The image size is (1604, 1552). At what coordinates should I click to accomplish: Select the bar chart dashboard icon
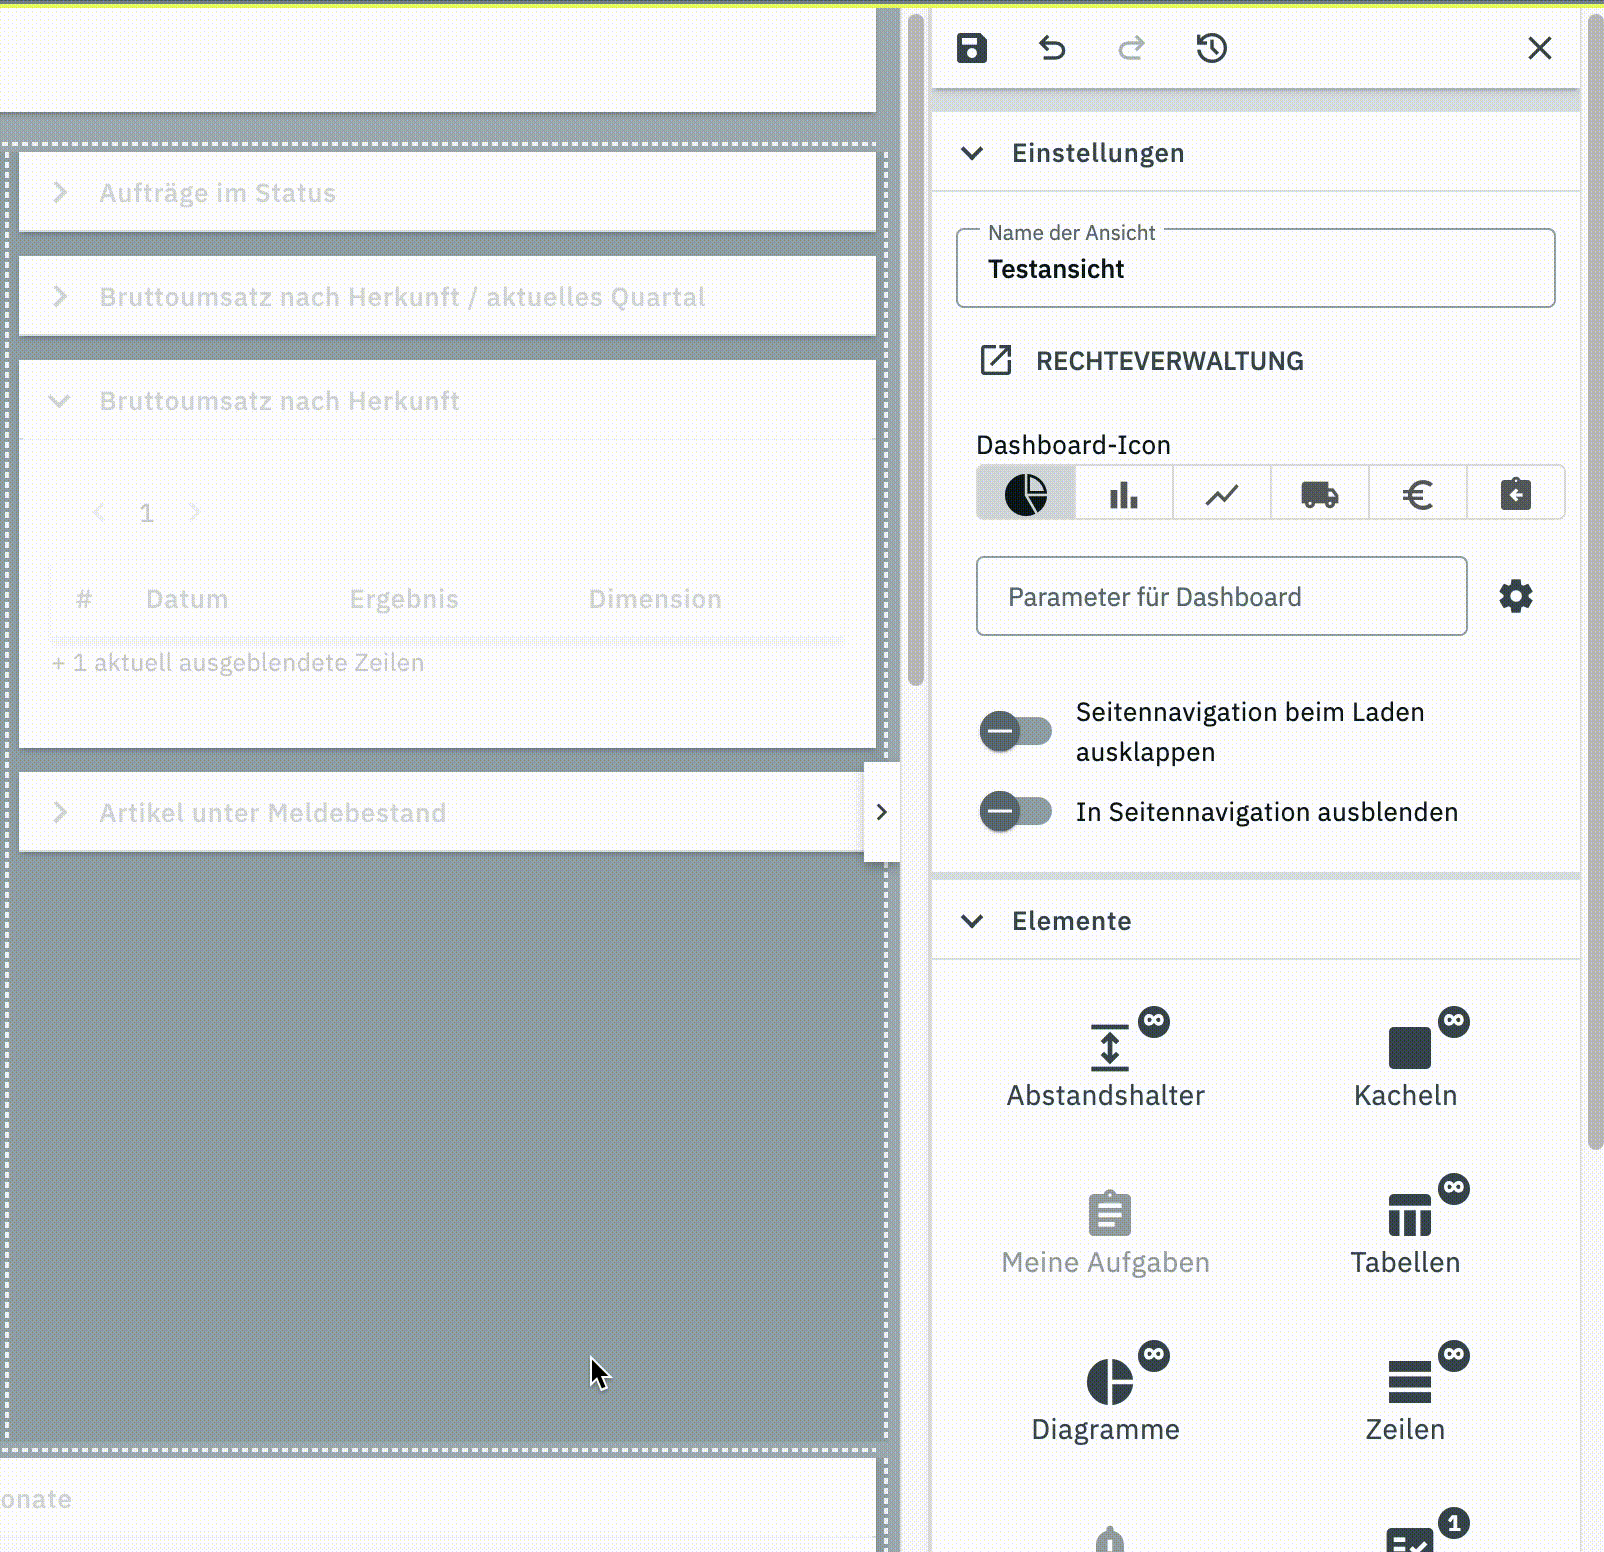click(x=1123, y=494)
